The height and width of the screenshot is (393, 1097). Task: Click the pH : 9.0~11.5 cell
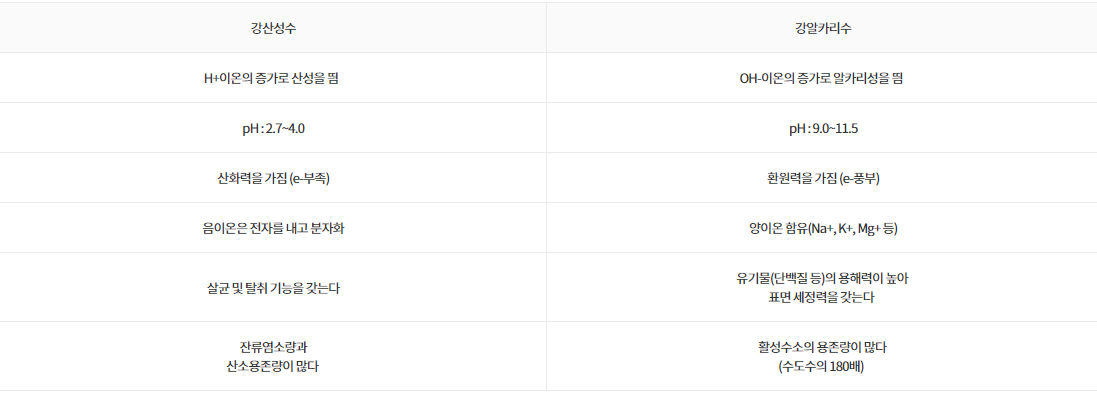pyautogui.click(x=821, y=128)
